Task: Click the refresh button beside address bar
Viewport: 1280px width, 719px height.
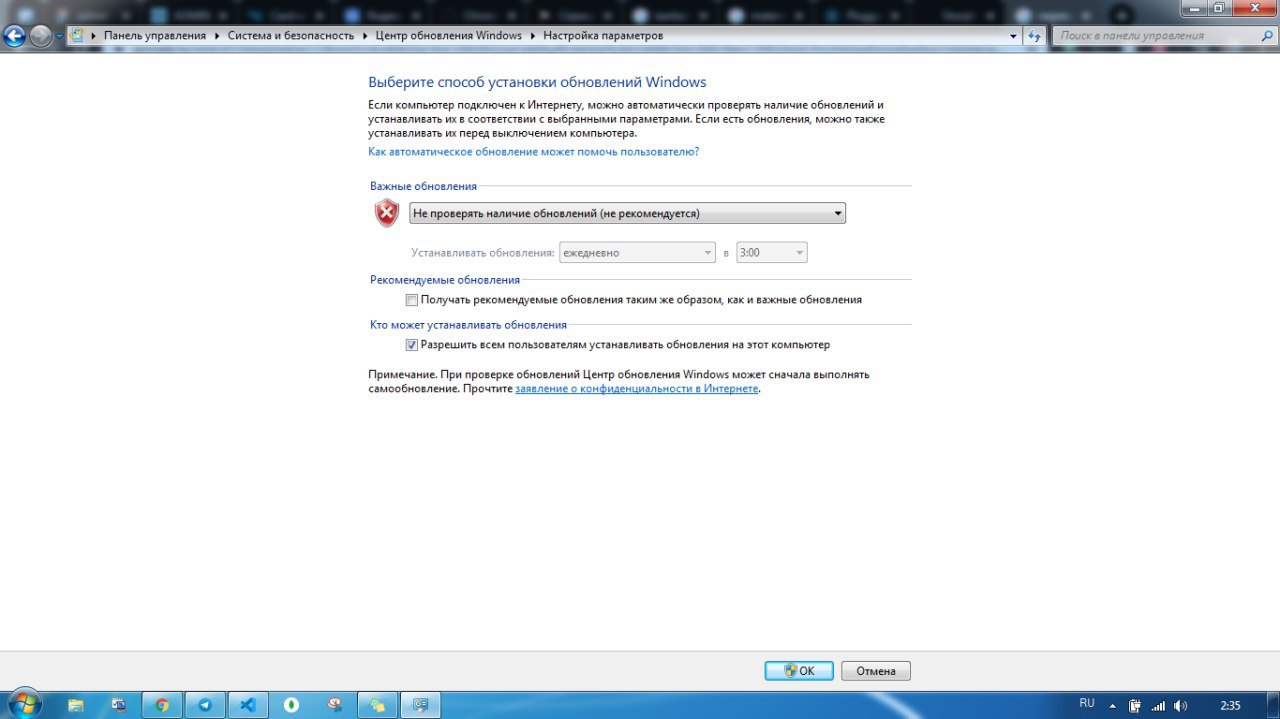Action: point(1034,35)
